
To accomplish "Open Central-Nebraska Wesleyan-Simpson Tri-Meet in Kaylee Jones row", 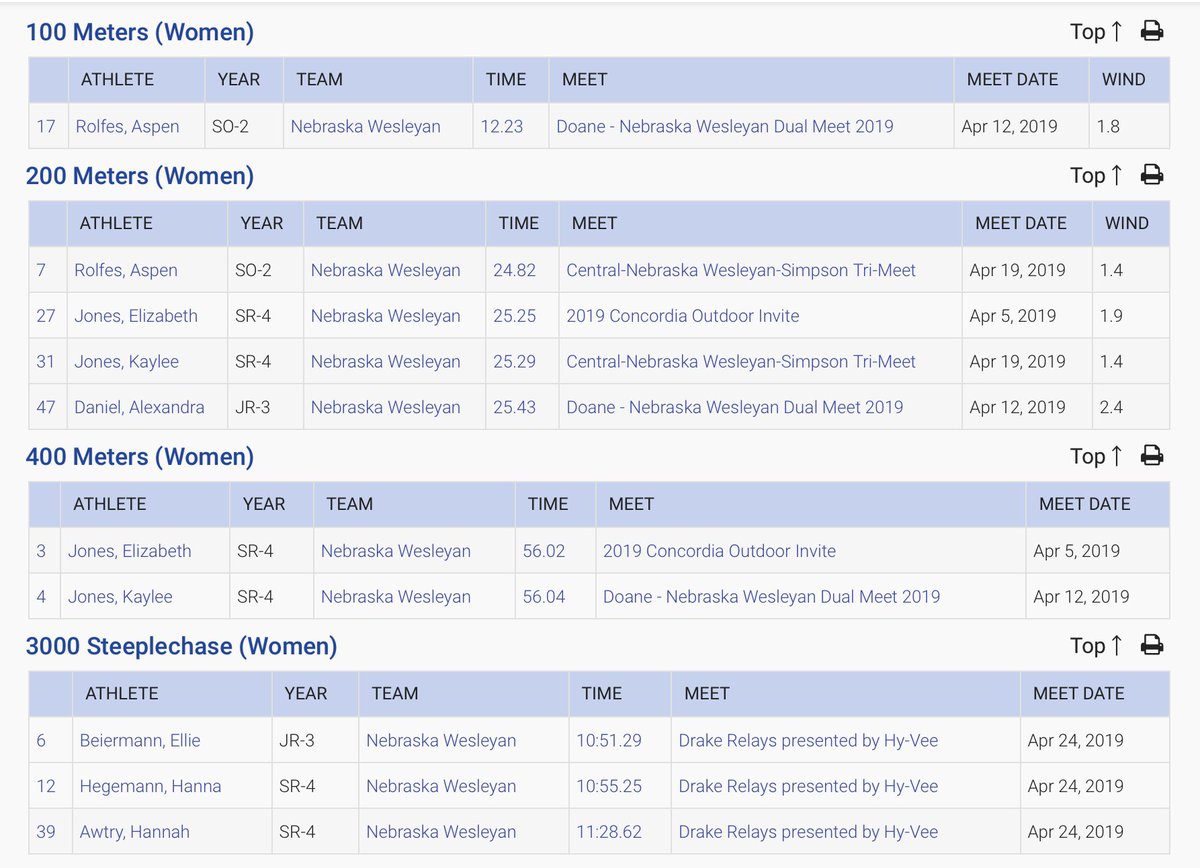I will point(741,362).
